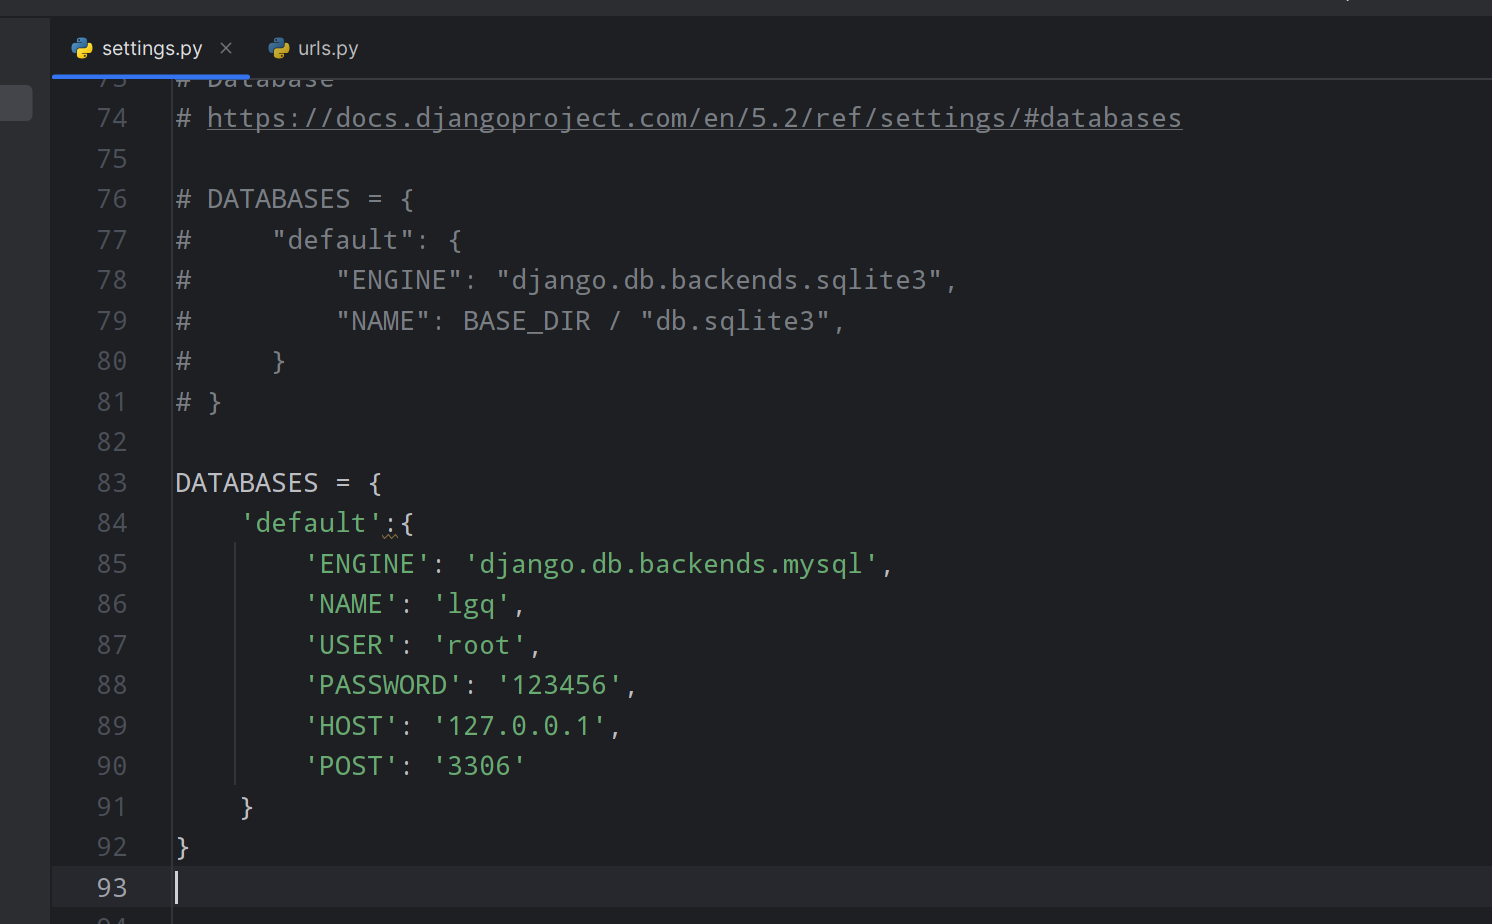Click Python file icon on urls.py tab
This screenshot has width=1492, height=924.
pyautogui.click(x=279, y=48)
